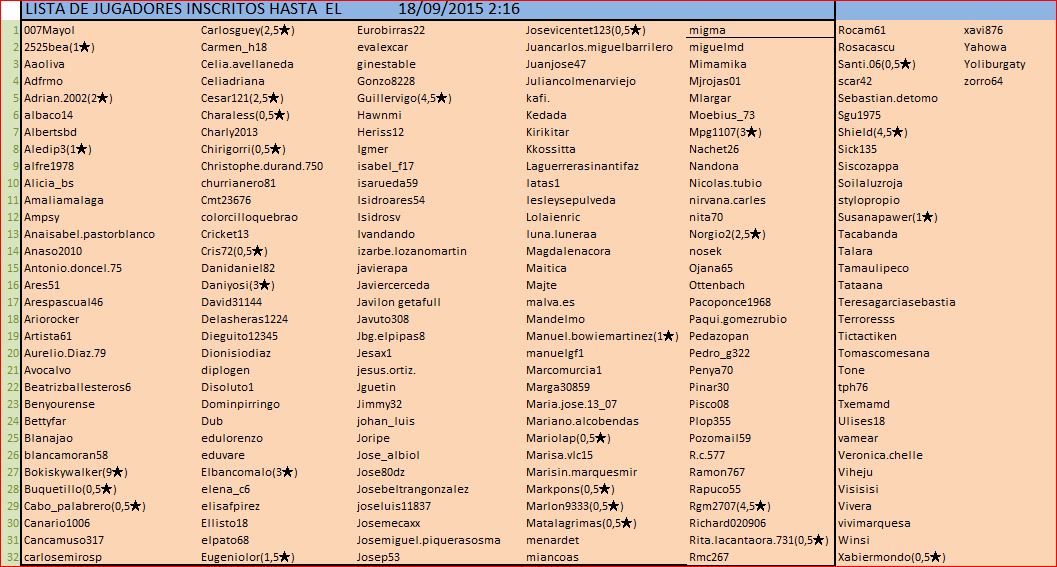1057x567 pixels.
Task: Select the cell containing Josevicentet123(0,5★)
Action: [x=585, y=30]
